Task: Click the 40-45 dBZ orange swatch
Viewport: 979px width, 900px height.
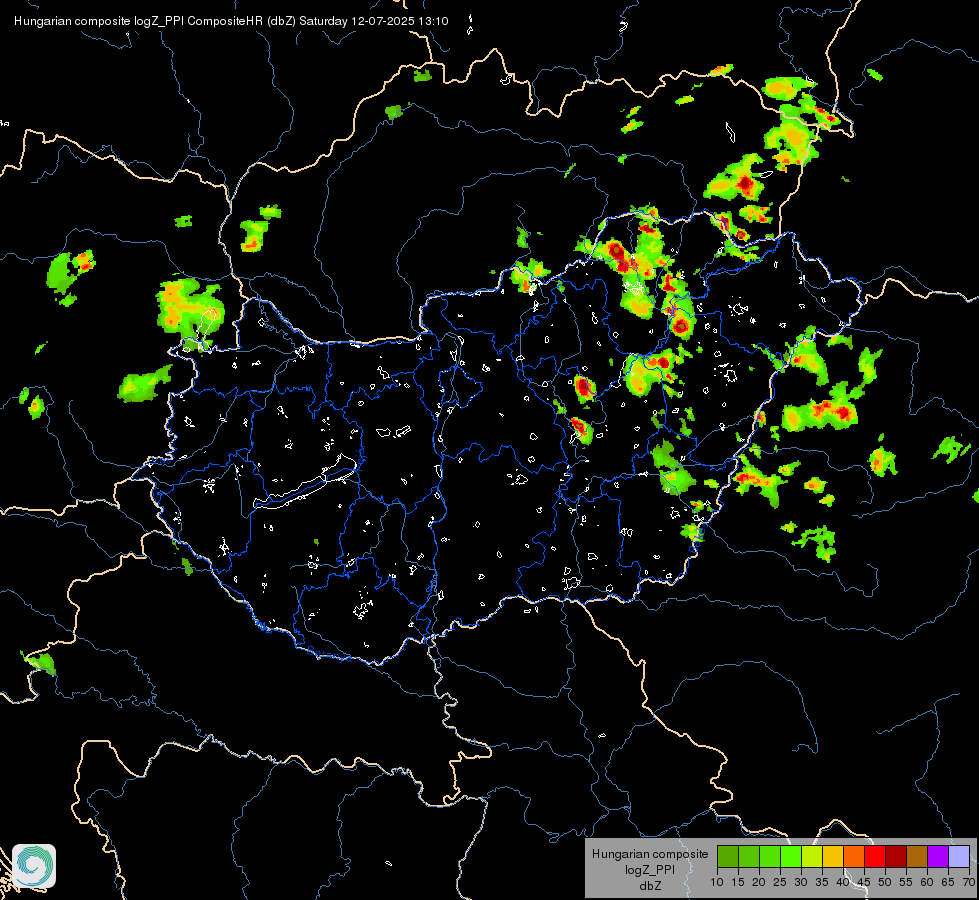Action: coord(854,857)
